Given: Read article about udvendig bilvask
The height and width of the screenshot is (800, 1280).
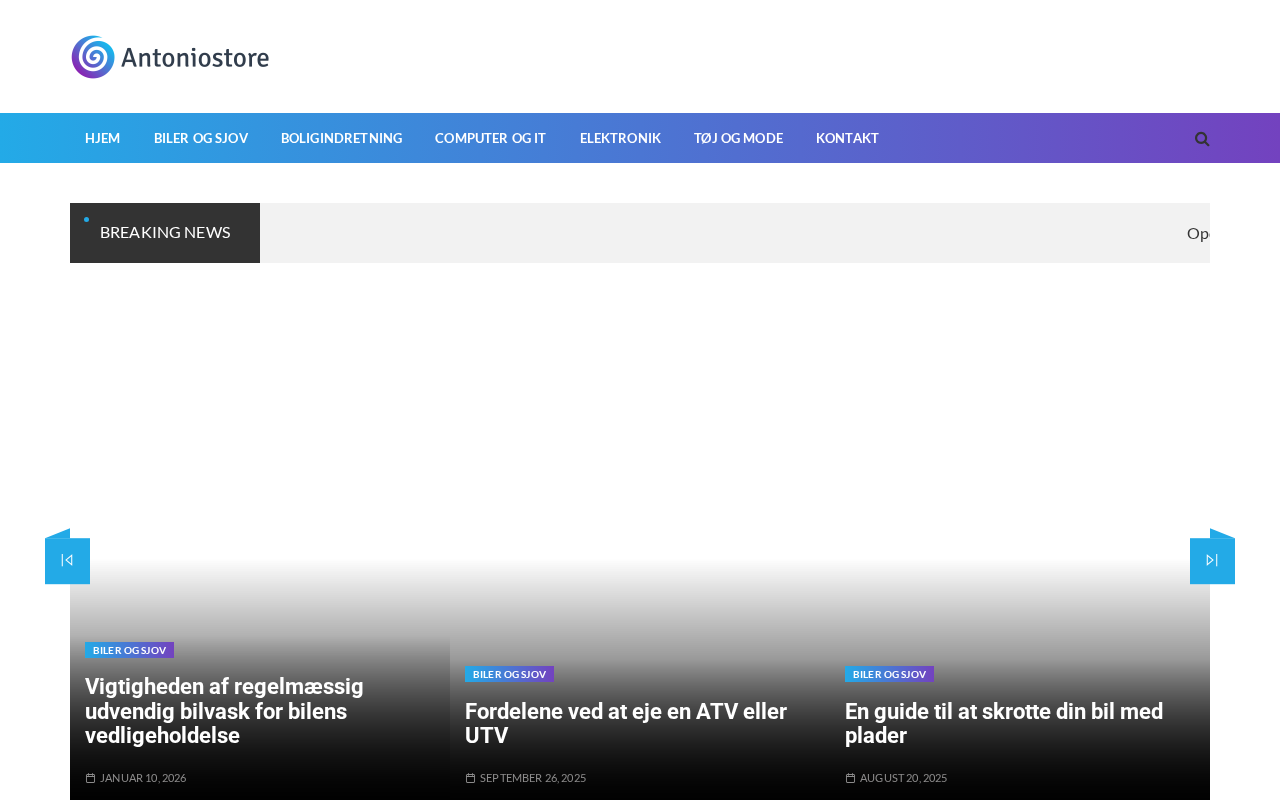Looking at the screenshot, I should point(224,711).
